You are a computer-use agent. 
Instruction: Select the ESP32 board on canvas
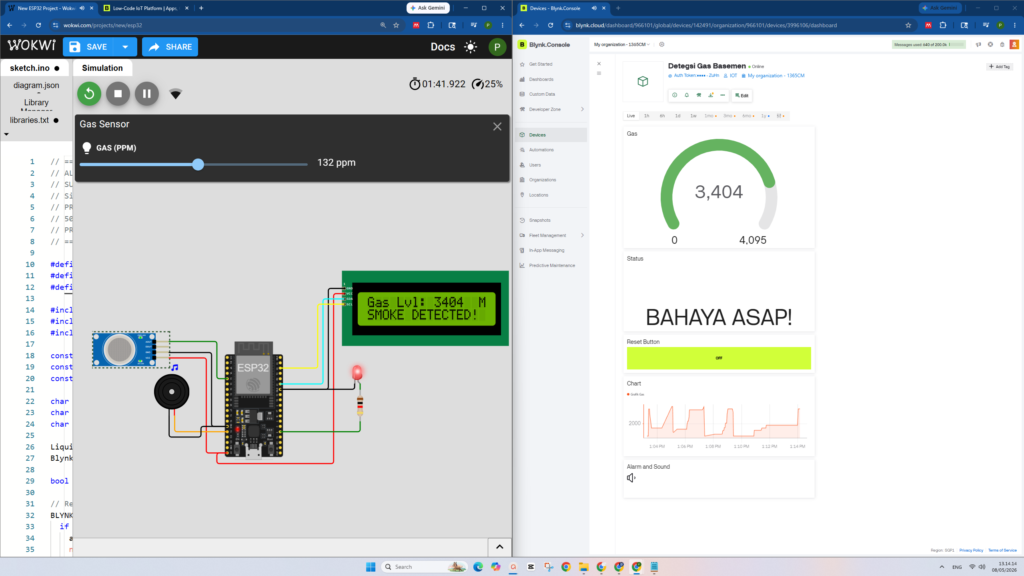point(253,400)
